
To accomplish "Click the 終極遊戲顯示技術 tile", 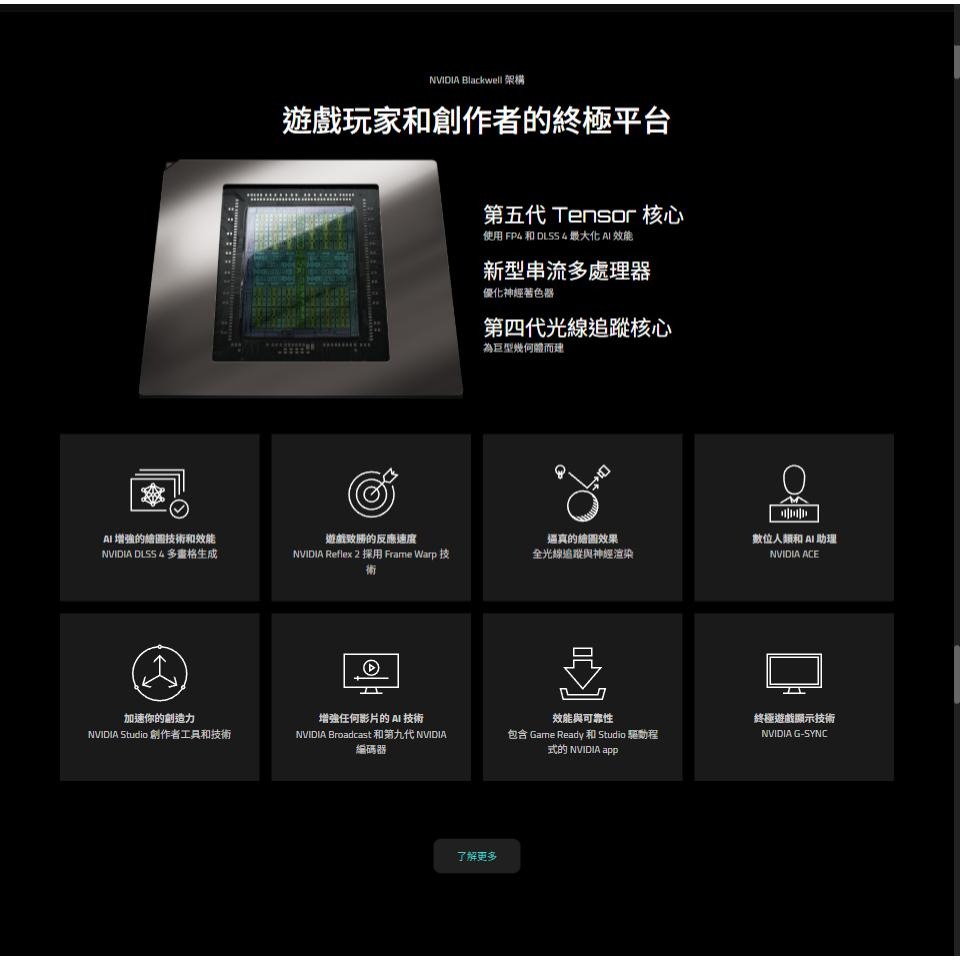I will 793,695.
